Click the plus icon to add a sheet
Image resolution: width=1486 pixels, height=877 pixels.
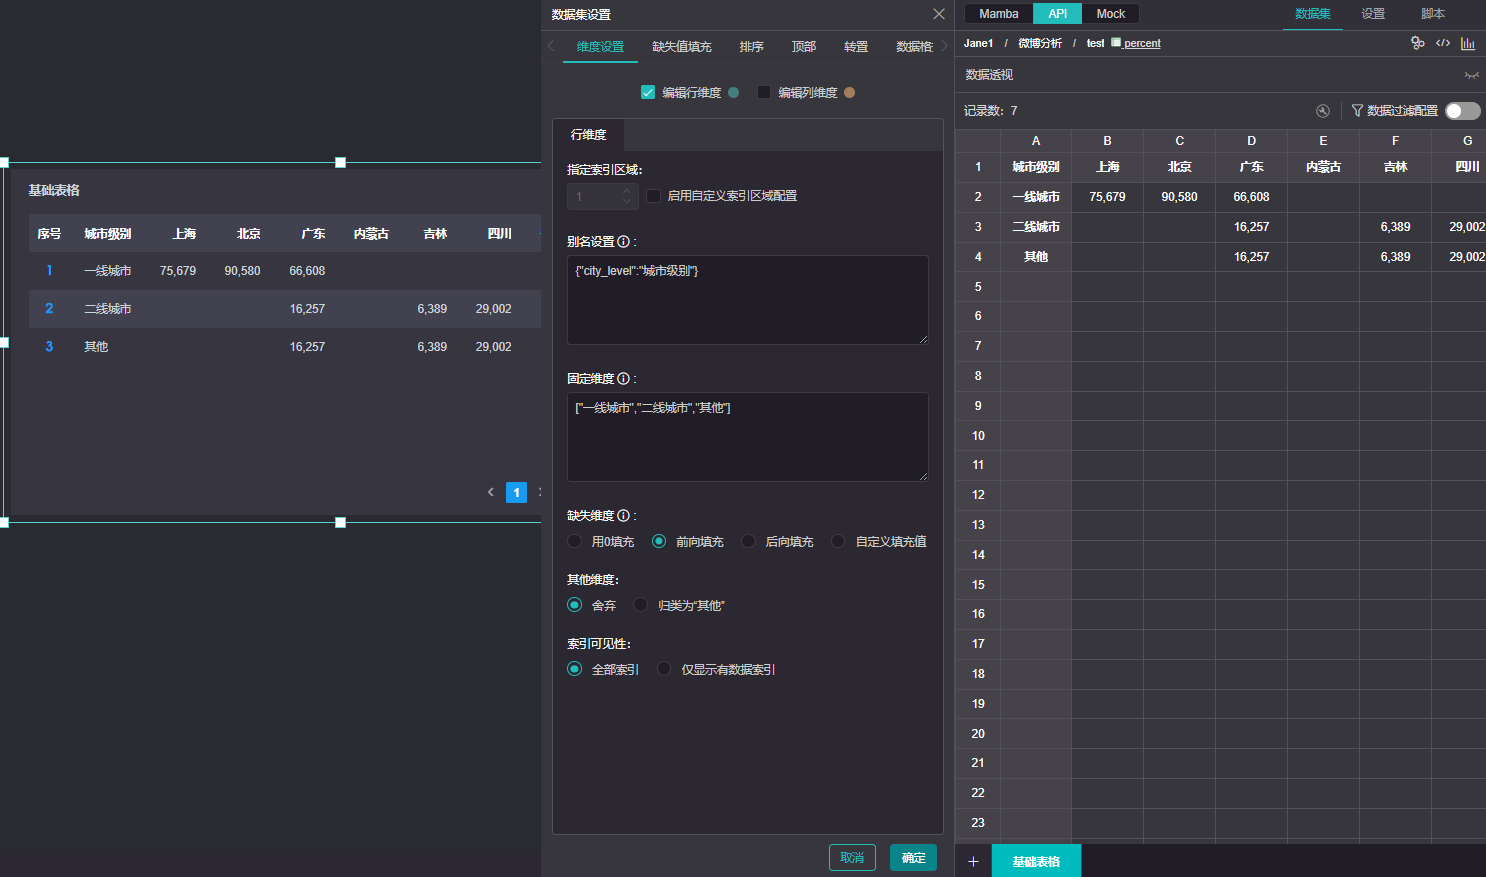(973, 861)
